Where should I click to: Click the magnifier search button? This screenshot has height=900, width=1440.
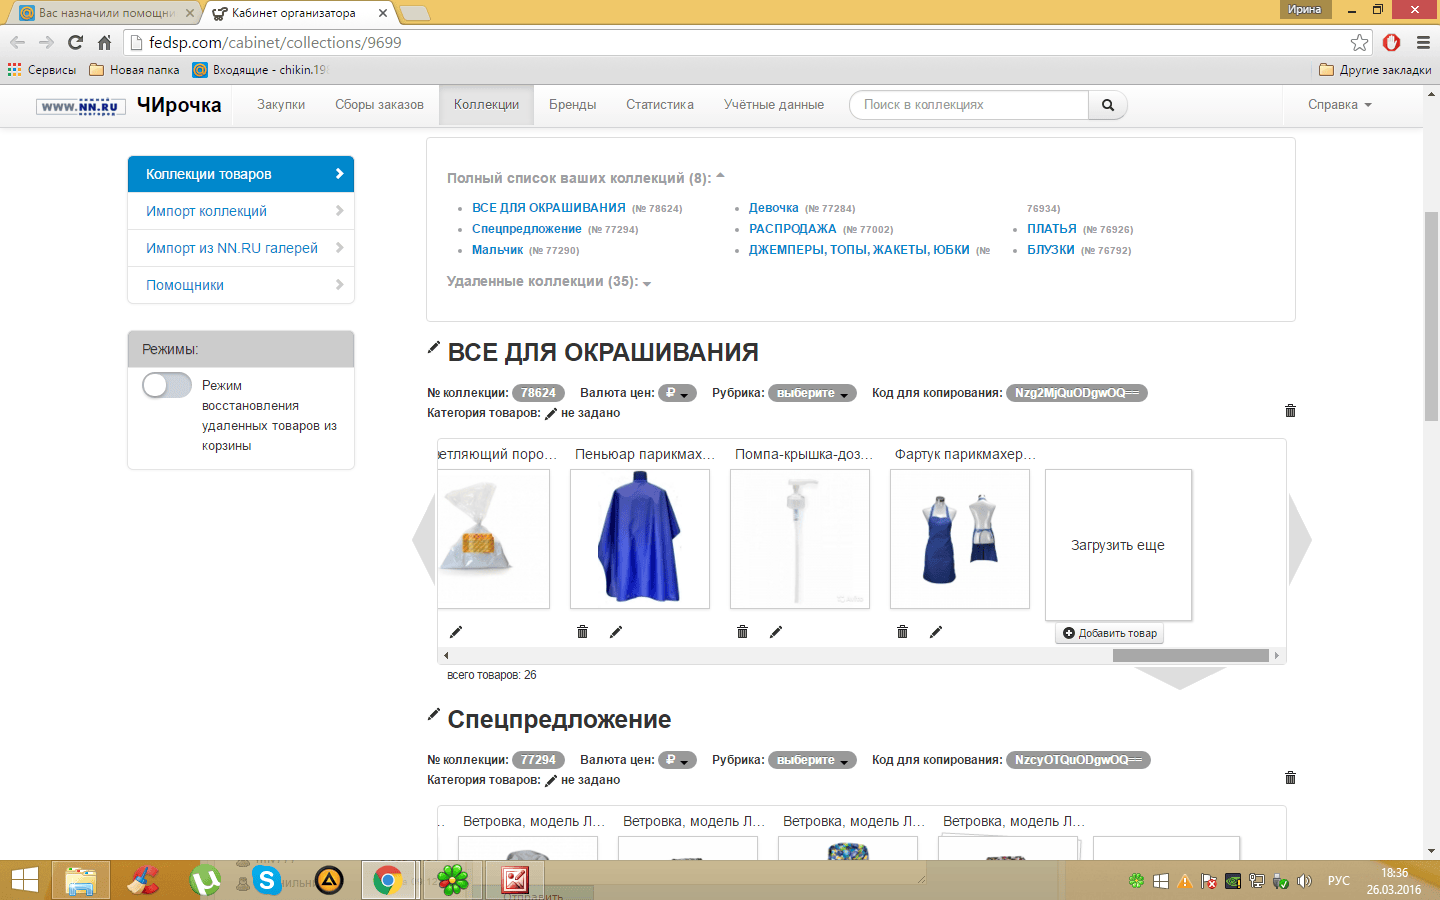(x=1107, y=105)
